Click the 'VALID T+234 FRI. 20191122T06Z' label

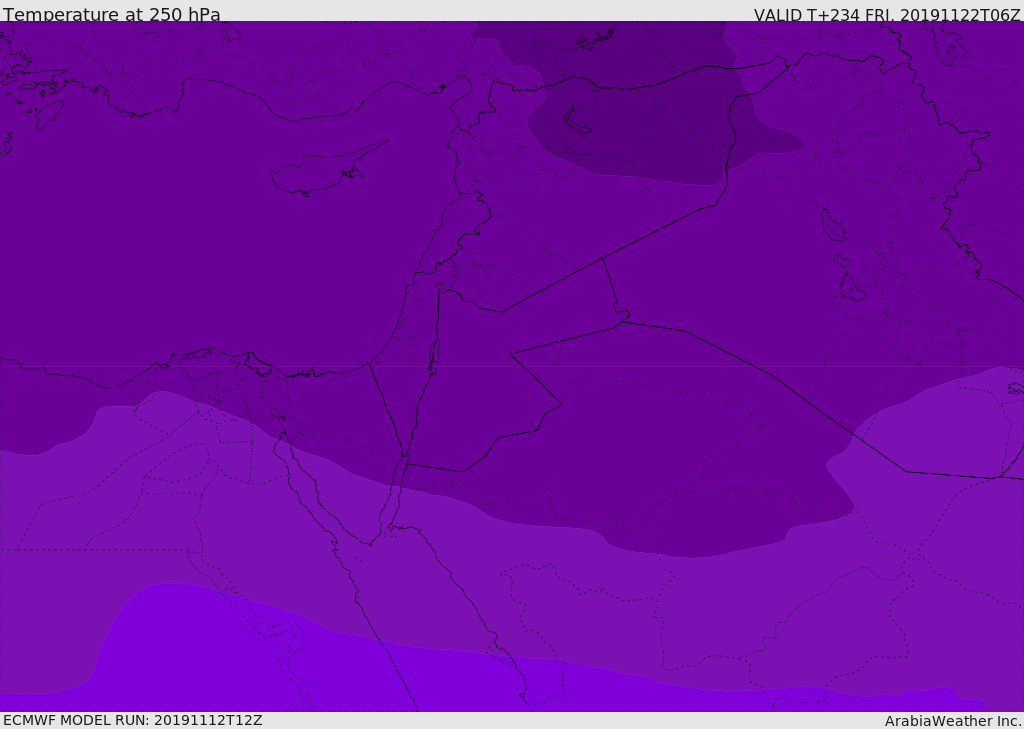[x=887, y=15]
